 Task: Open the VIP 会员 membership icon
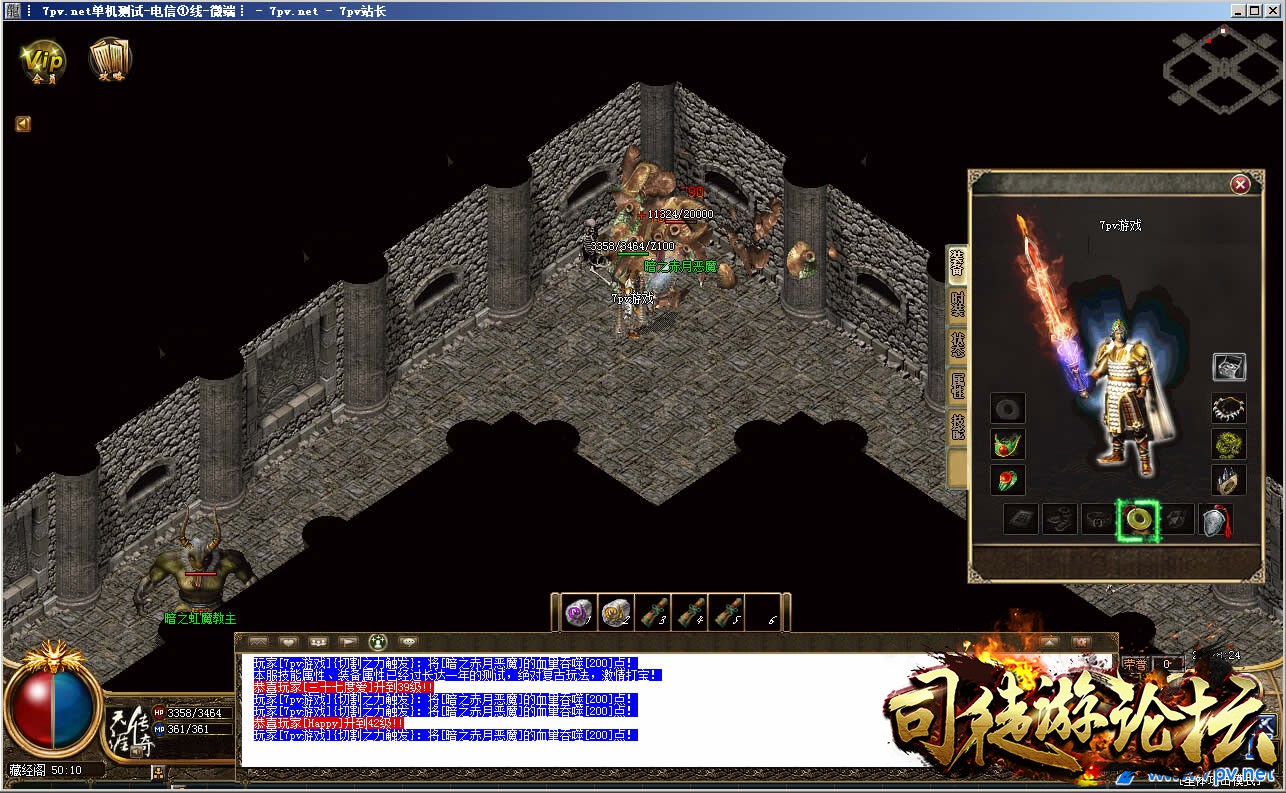[x=44, y=60]
